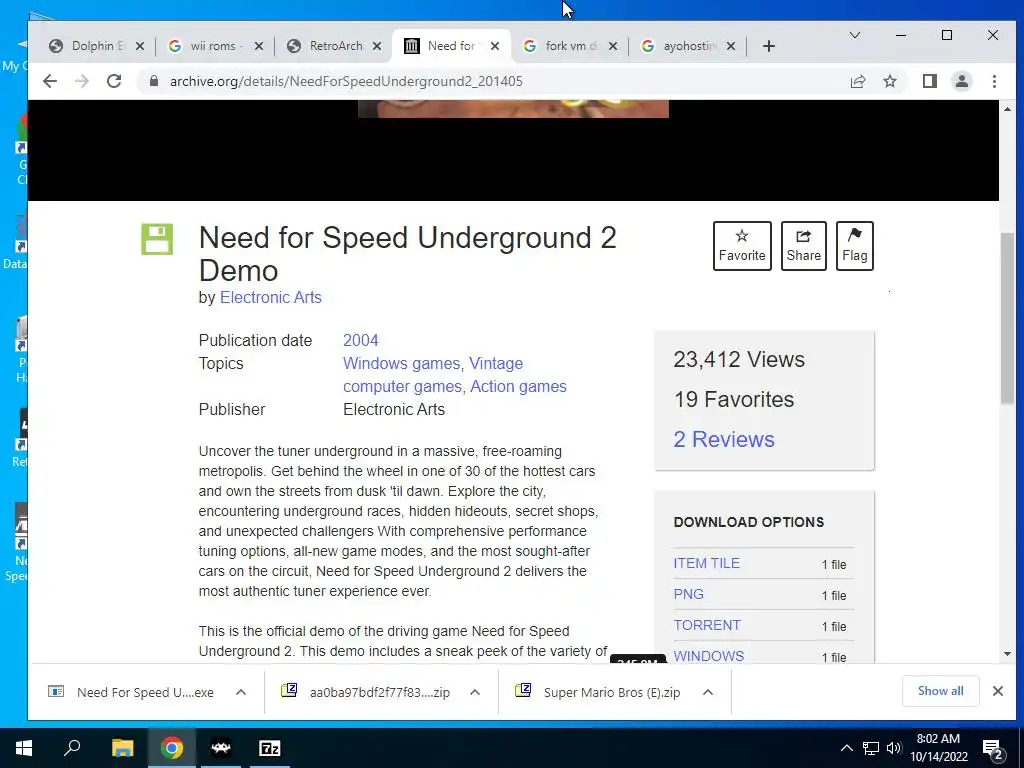Favorite this archive item
This screenshot has height=768, width=1024.
(742, 246)
